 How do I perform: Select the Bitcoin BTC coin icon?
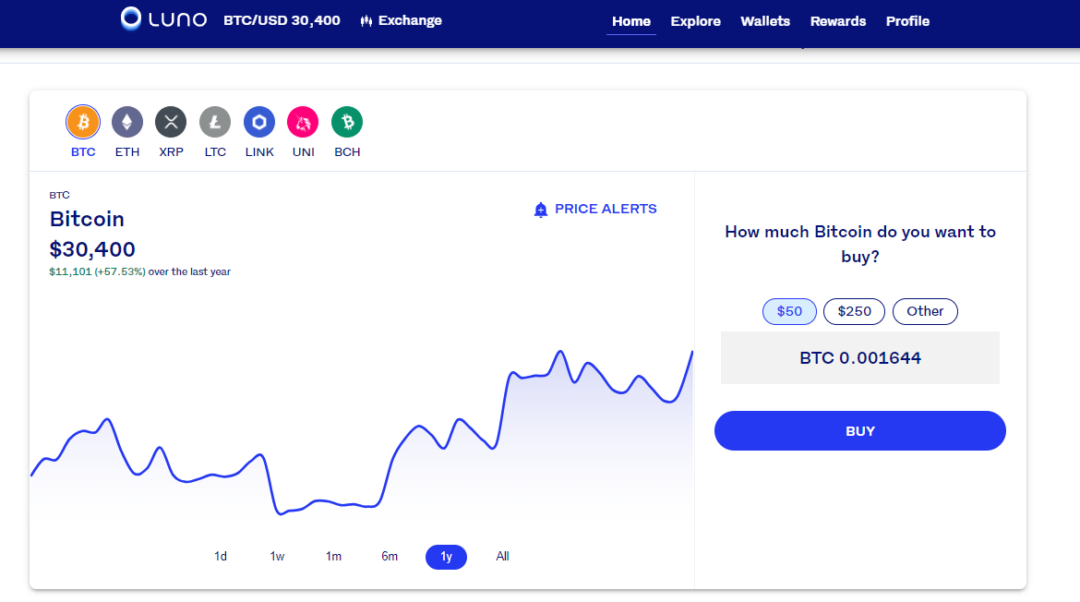click(83, 123)
